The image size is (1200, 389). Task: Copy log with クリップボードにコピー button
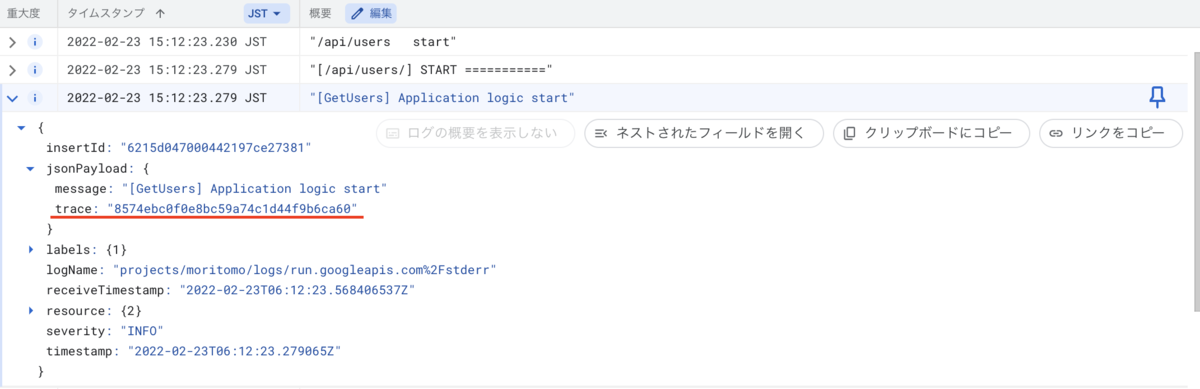pyautogui.click(x=931, y=133)
